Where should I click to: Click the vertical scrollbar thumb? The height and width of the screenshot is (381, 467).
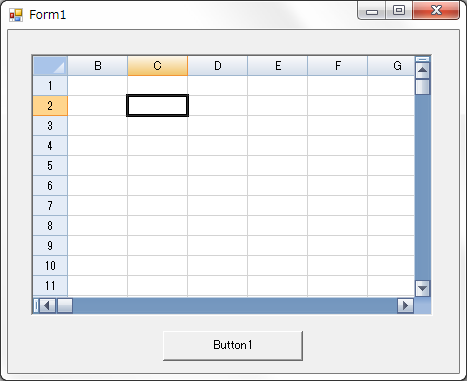[x=423, y=87]
